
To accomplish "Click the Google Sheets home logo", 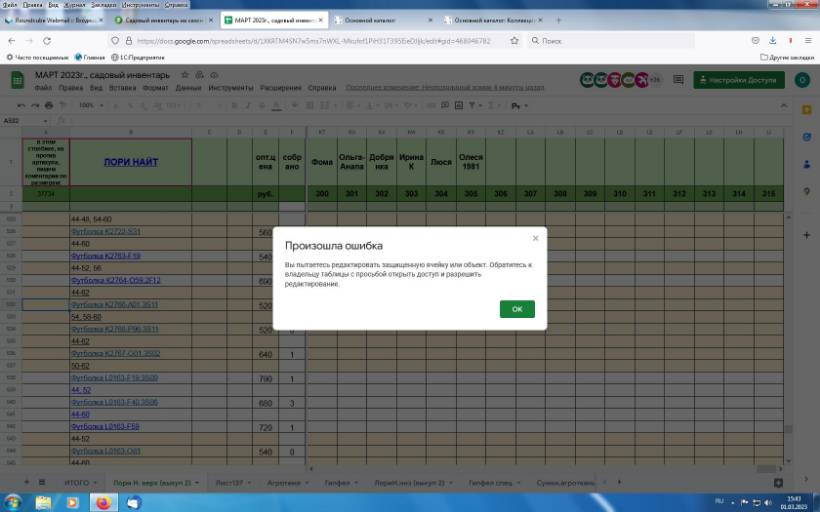I will pyautogui.click(x=17, y=80).
